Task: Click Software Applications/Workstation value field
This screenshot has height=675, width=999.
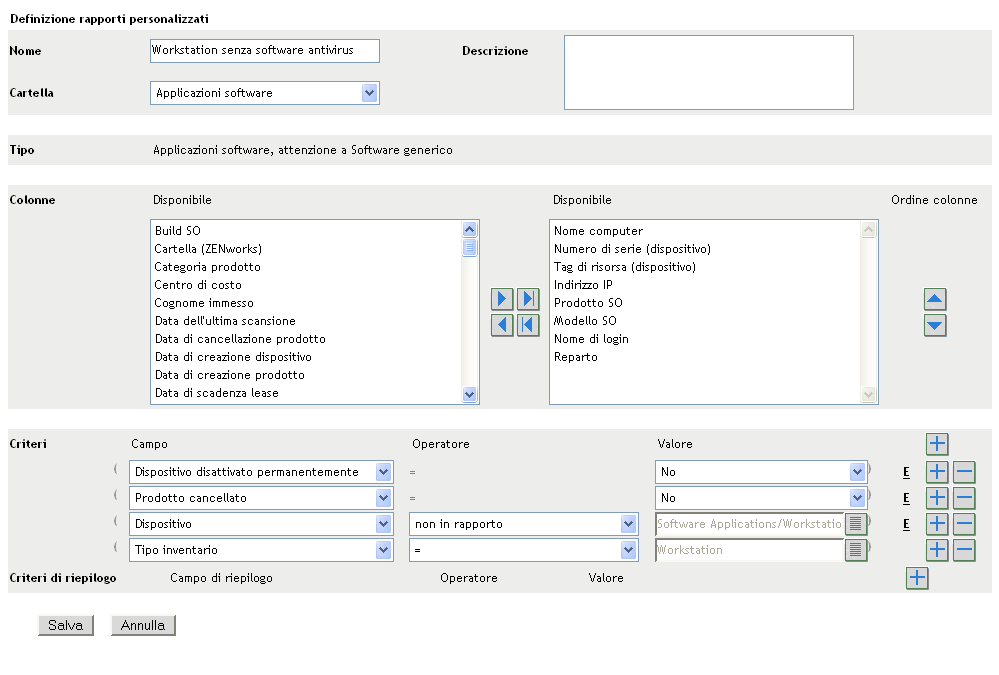Action: [749, 524]
